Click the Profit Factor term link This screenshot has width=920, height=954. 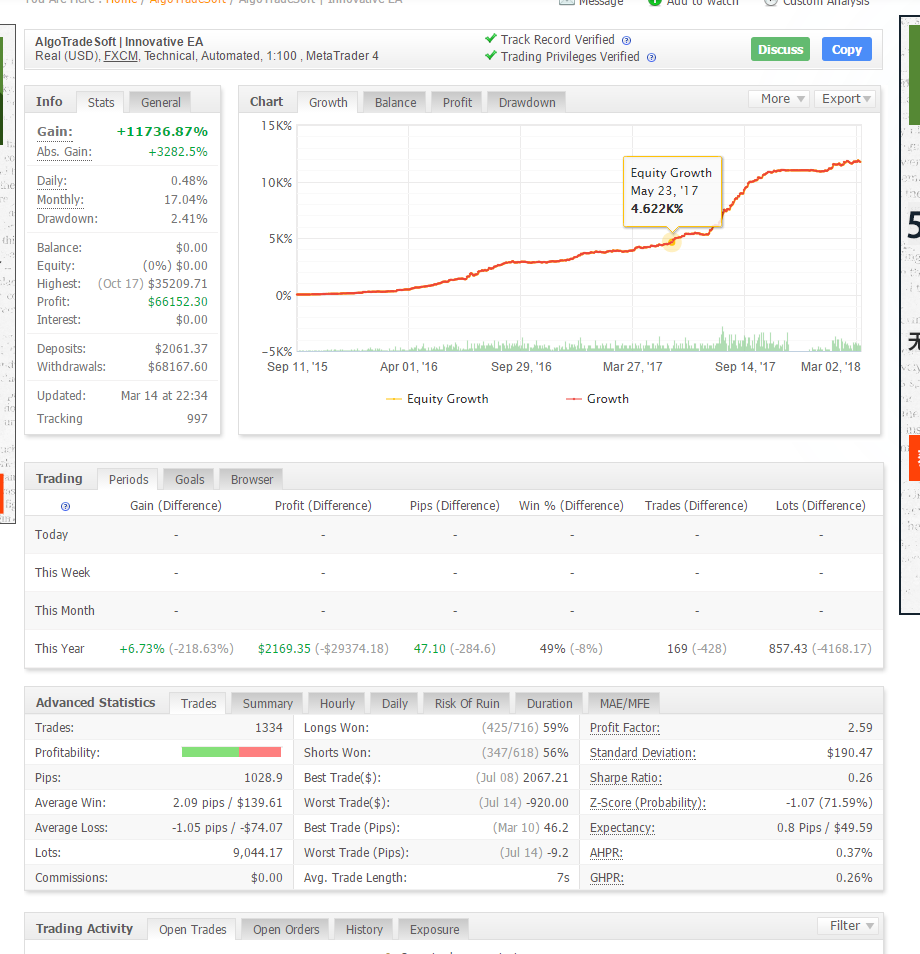tap(624, 728)
